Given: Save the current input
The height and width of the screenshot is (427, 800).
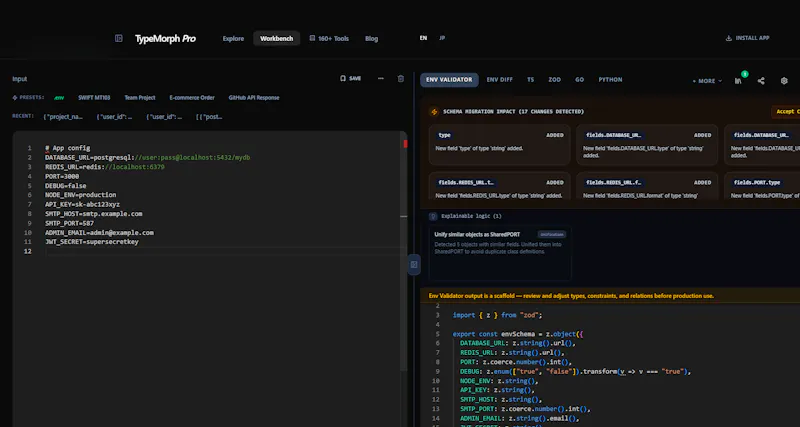Looking at the screenshot, I should point(351,79).
